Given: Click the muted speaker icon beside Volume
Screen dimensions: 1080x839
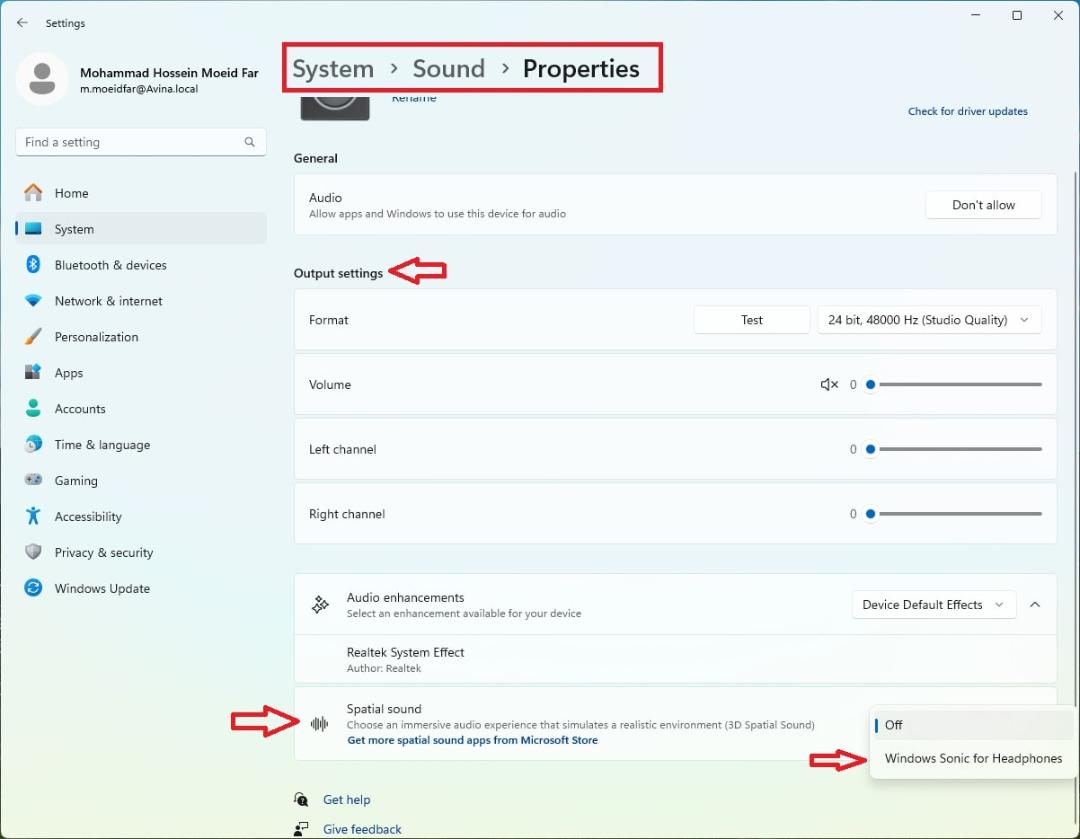Looking at the screenshot, I should coord(829,384).
